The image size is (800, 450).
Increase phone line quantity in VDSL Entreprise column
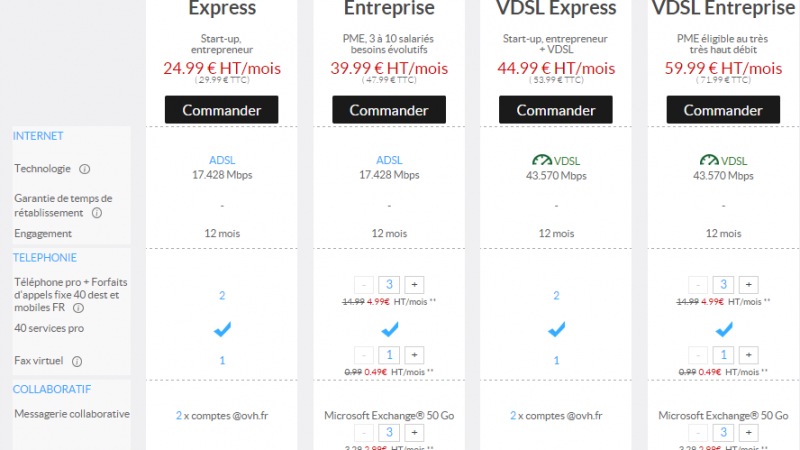[748, 285]
